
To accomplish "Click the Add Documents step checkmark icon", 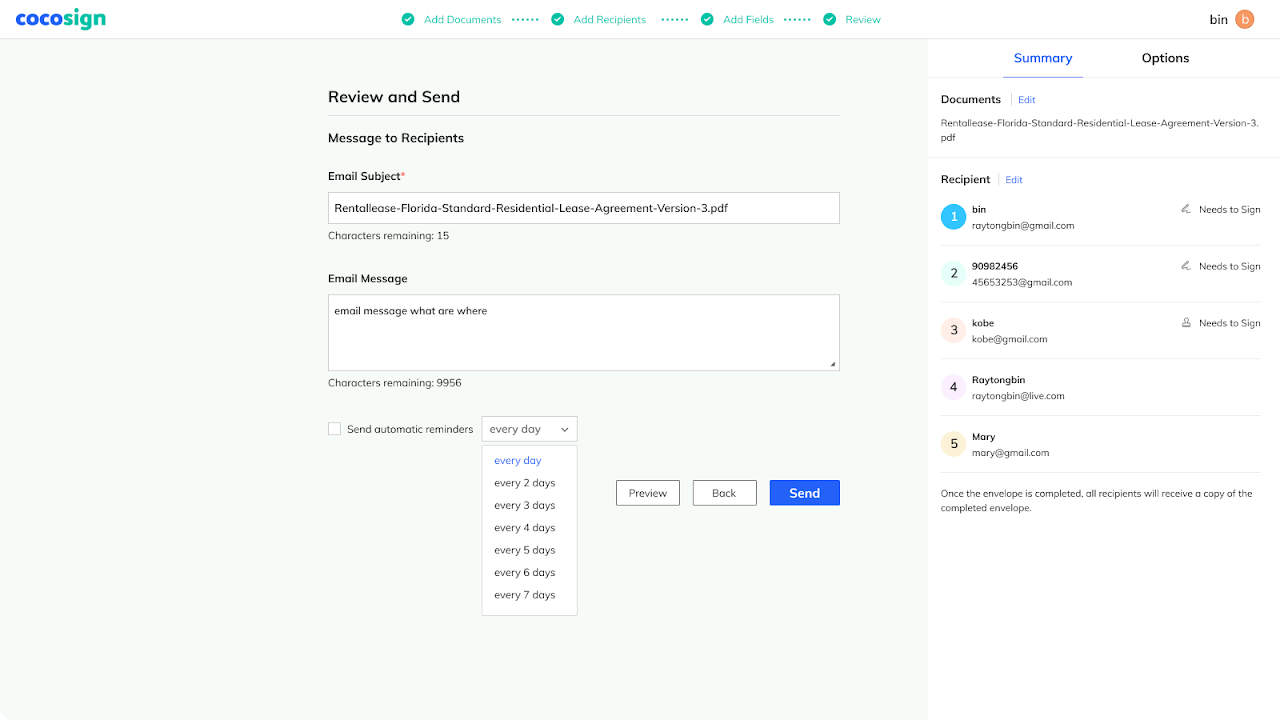I will click(408, 19).
